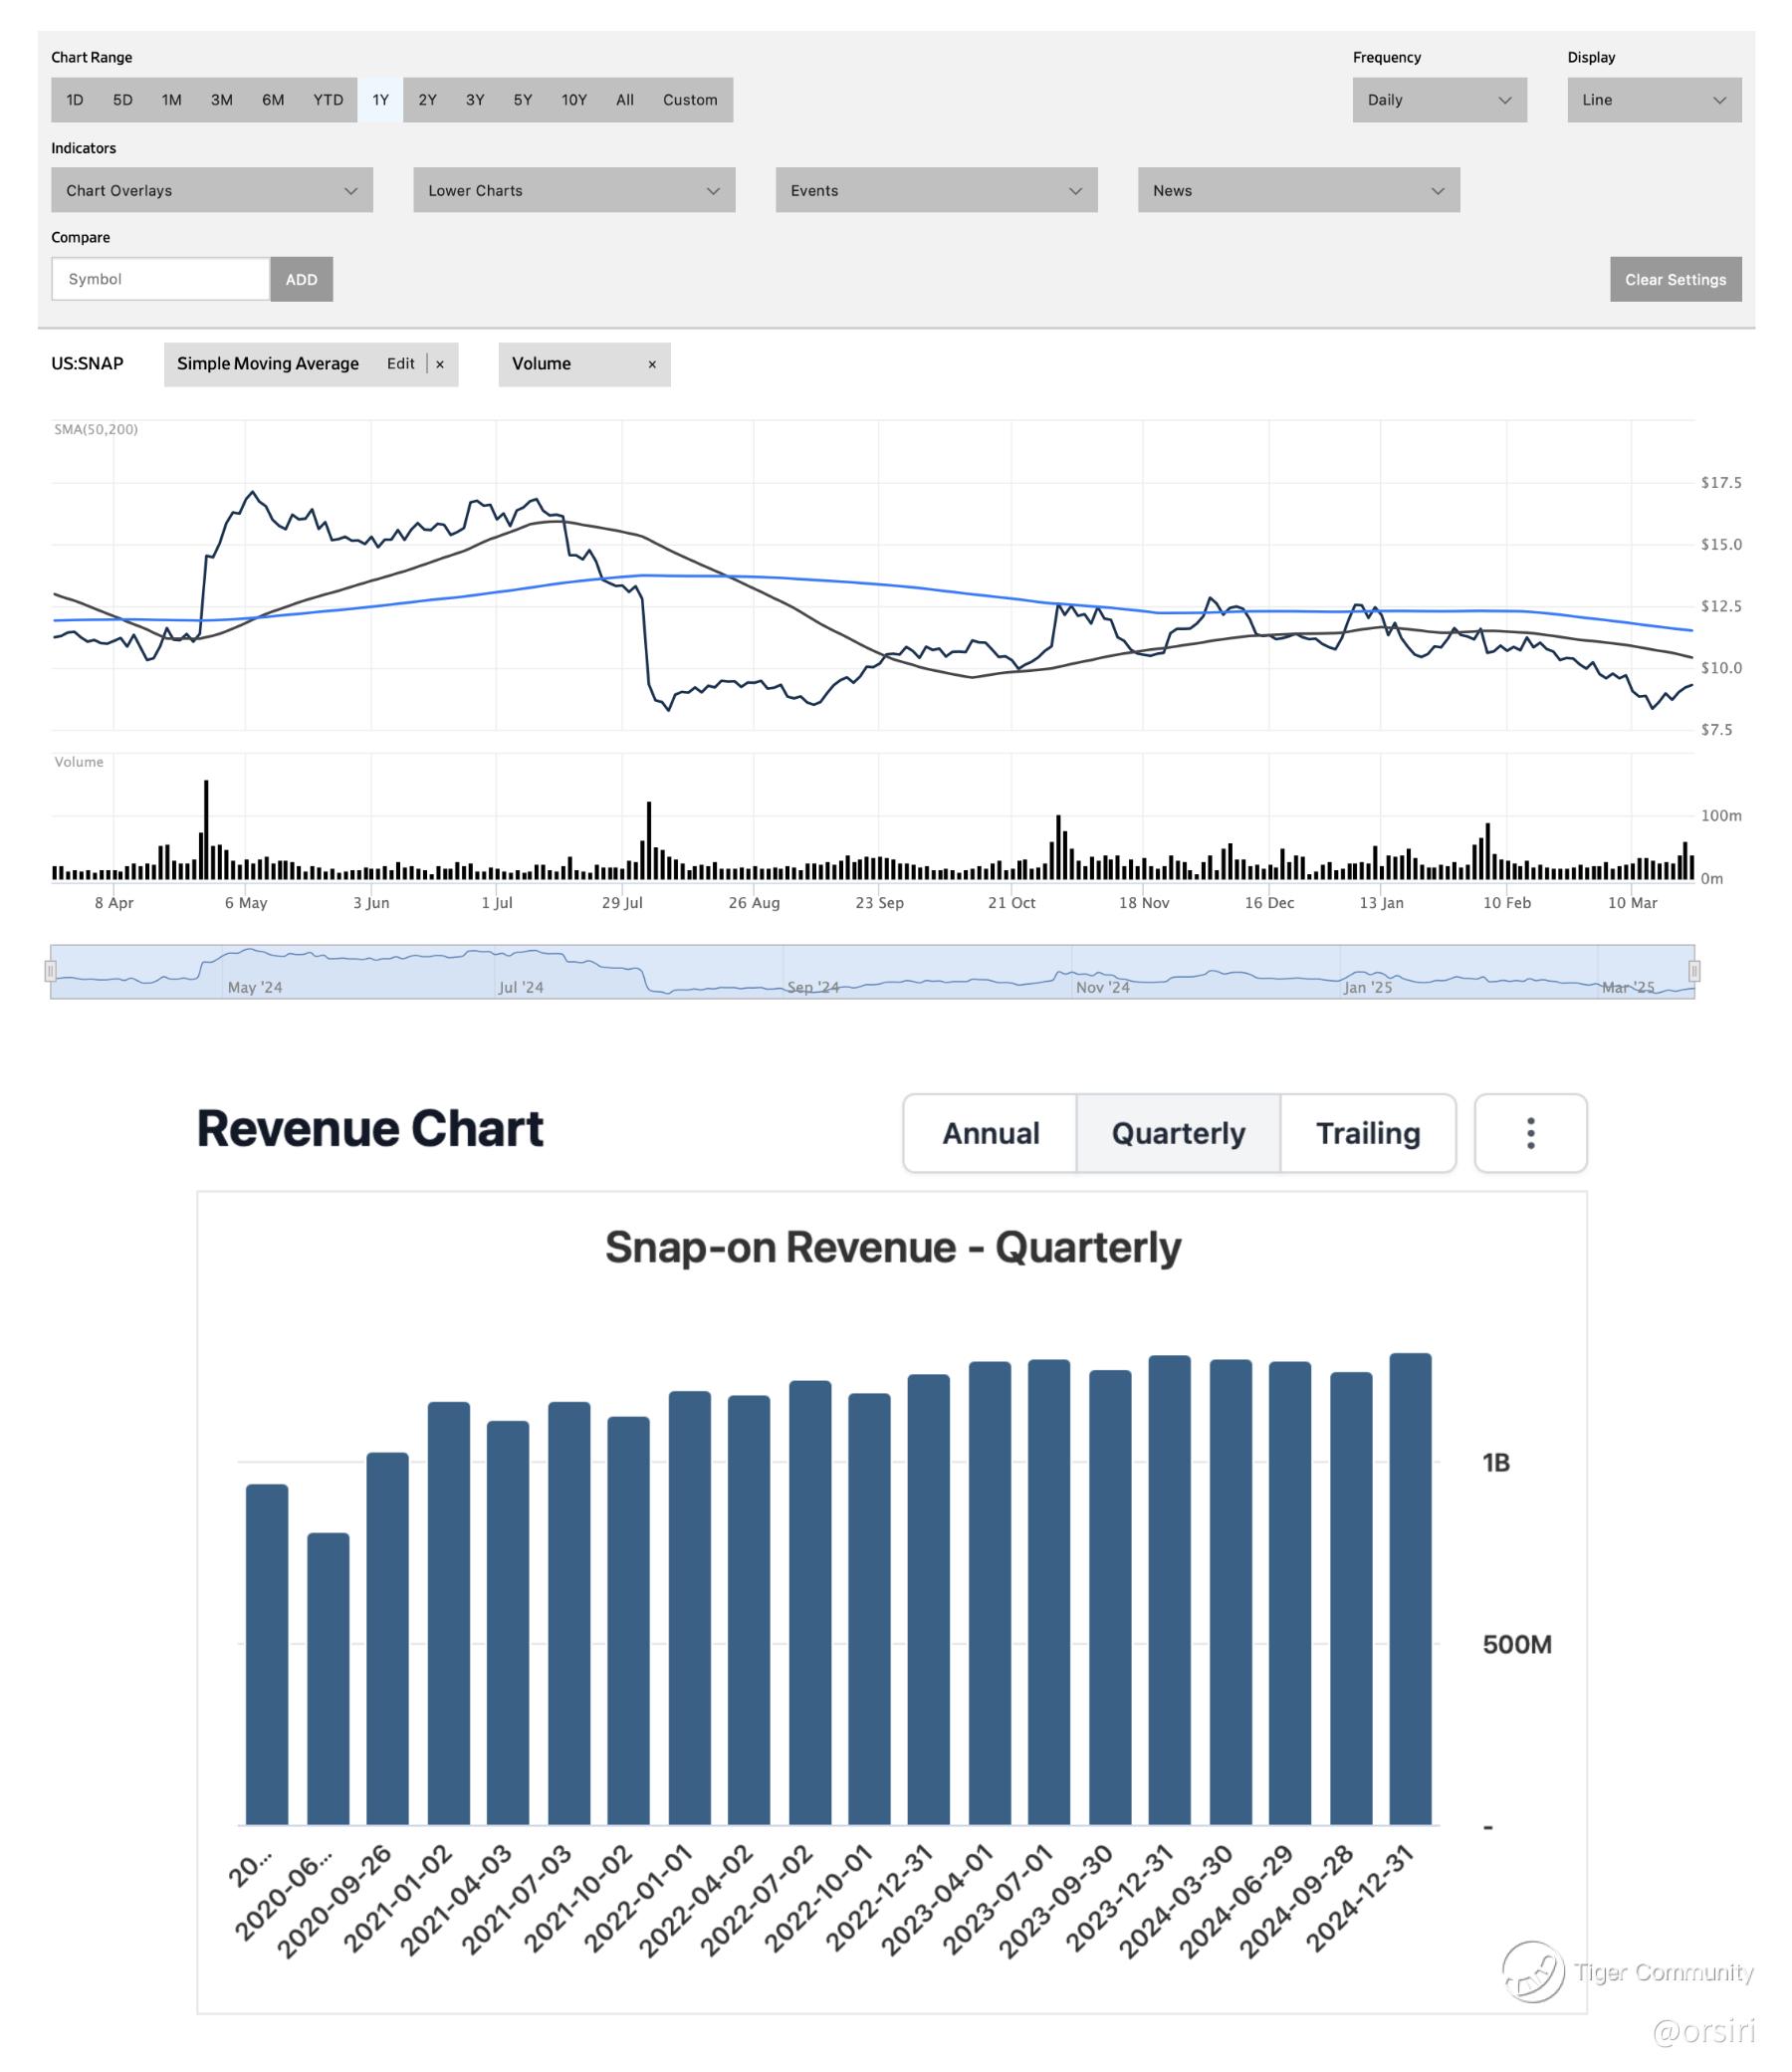
Task: Switch revenue chart to Annual
Action: [990, 1133]
